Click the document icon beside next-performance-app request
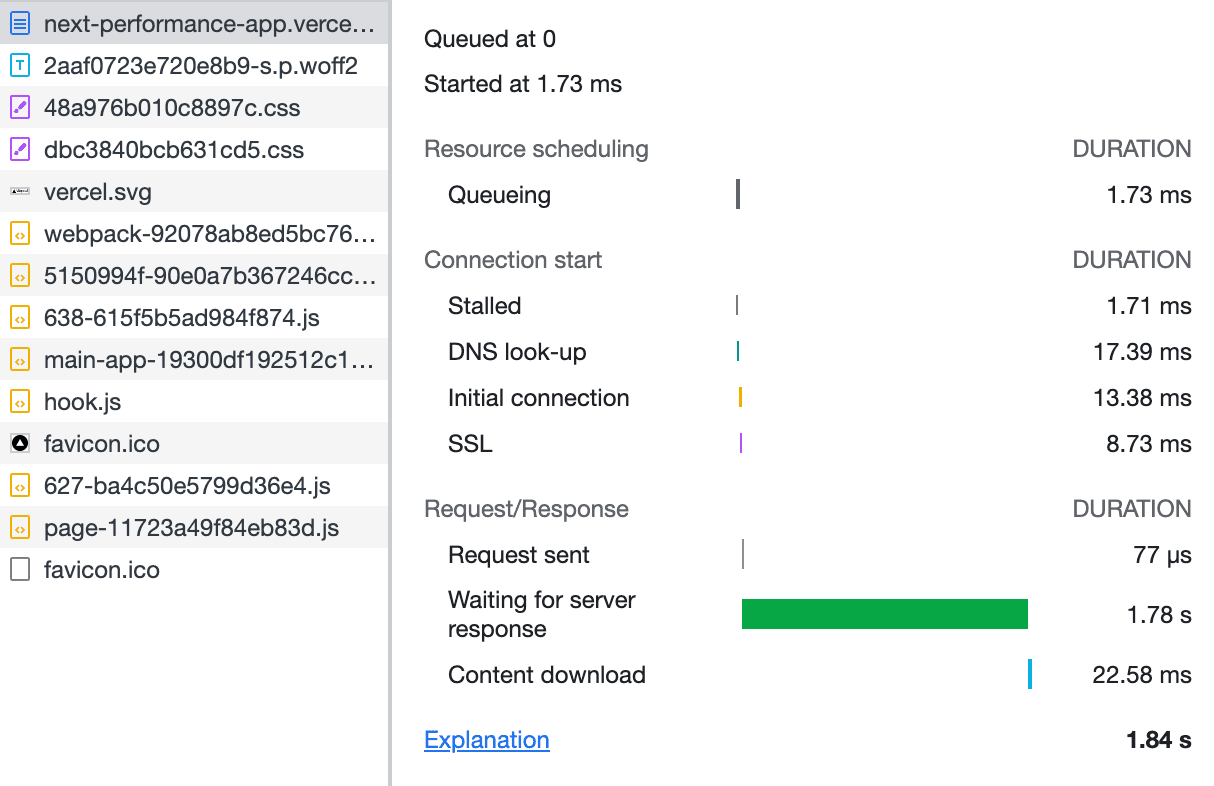This screenshot has height=786, width=1214. (x=20, y=24)
